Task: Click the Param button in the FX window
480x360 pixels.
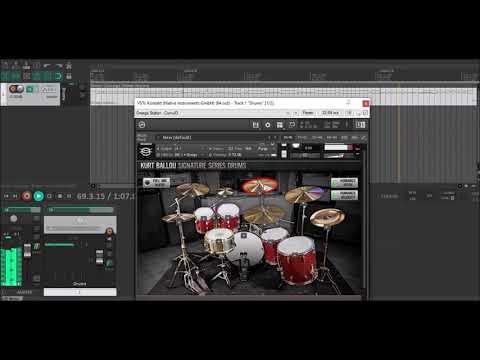Action: pos(308,113)
